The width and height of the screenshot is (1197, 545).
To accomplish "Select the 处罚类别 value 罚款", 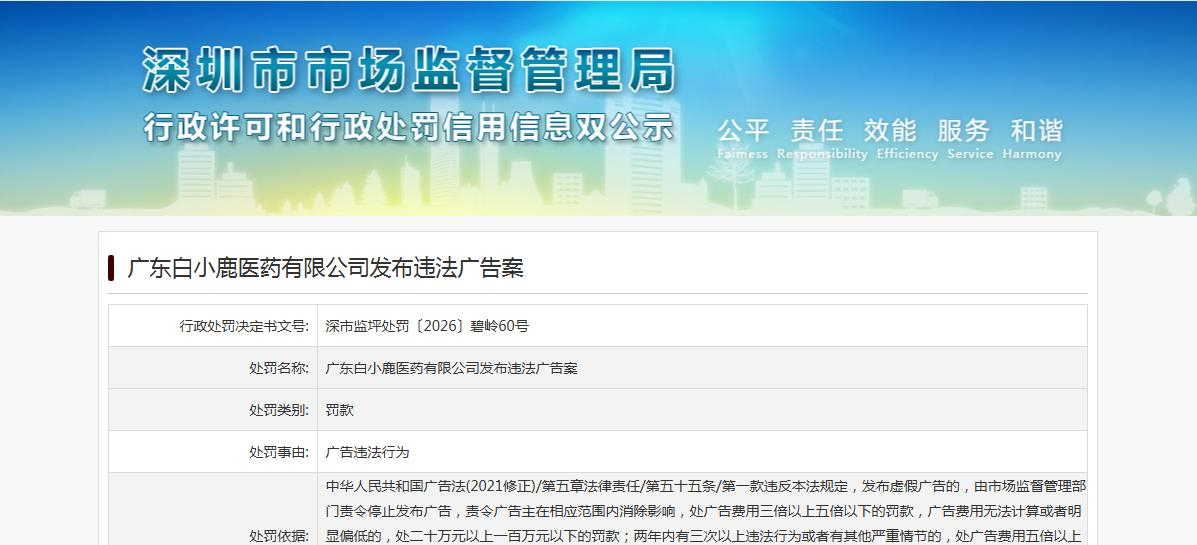I will (340, 410).
